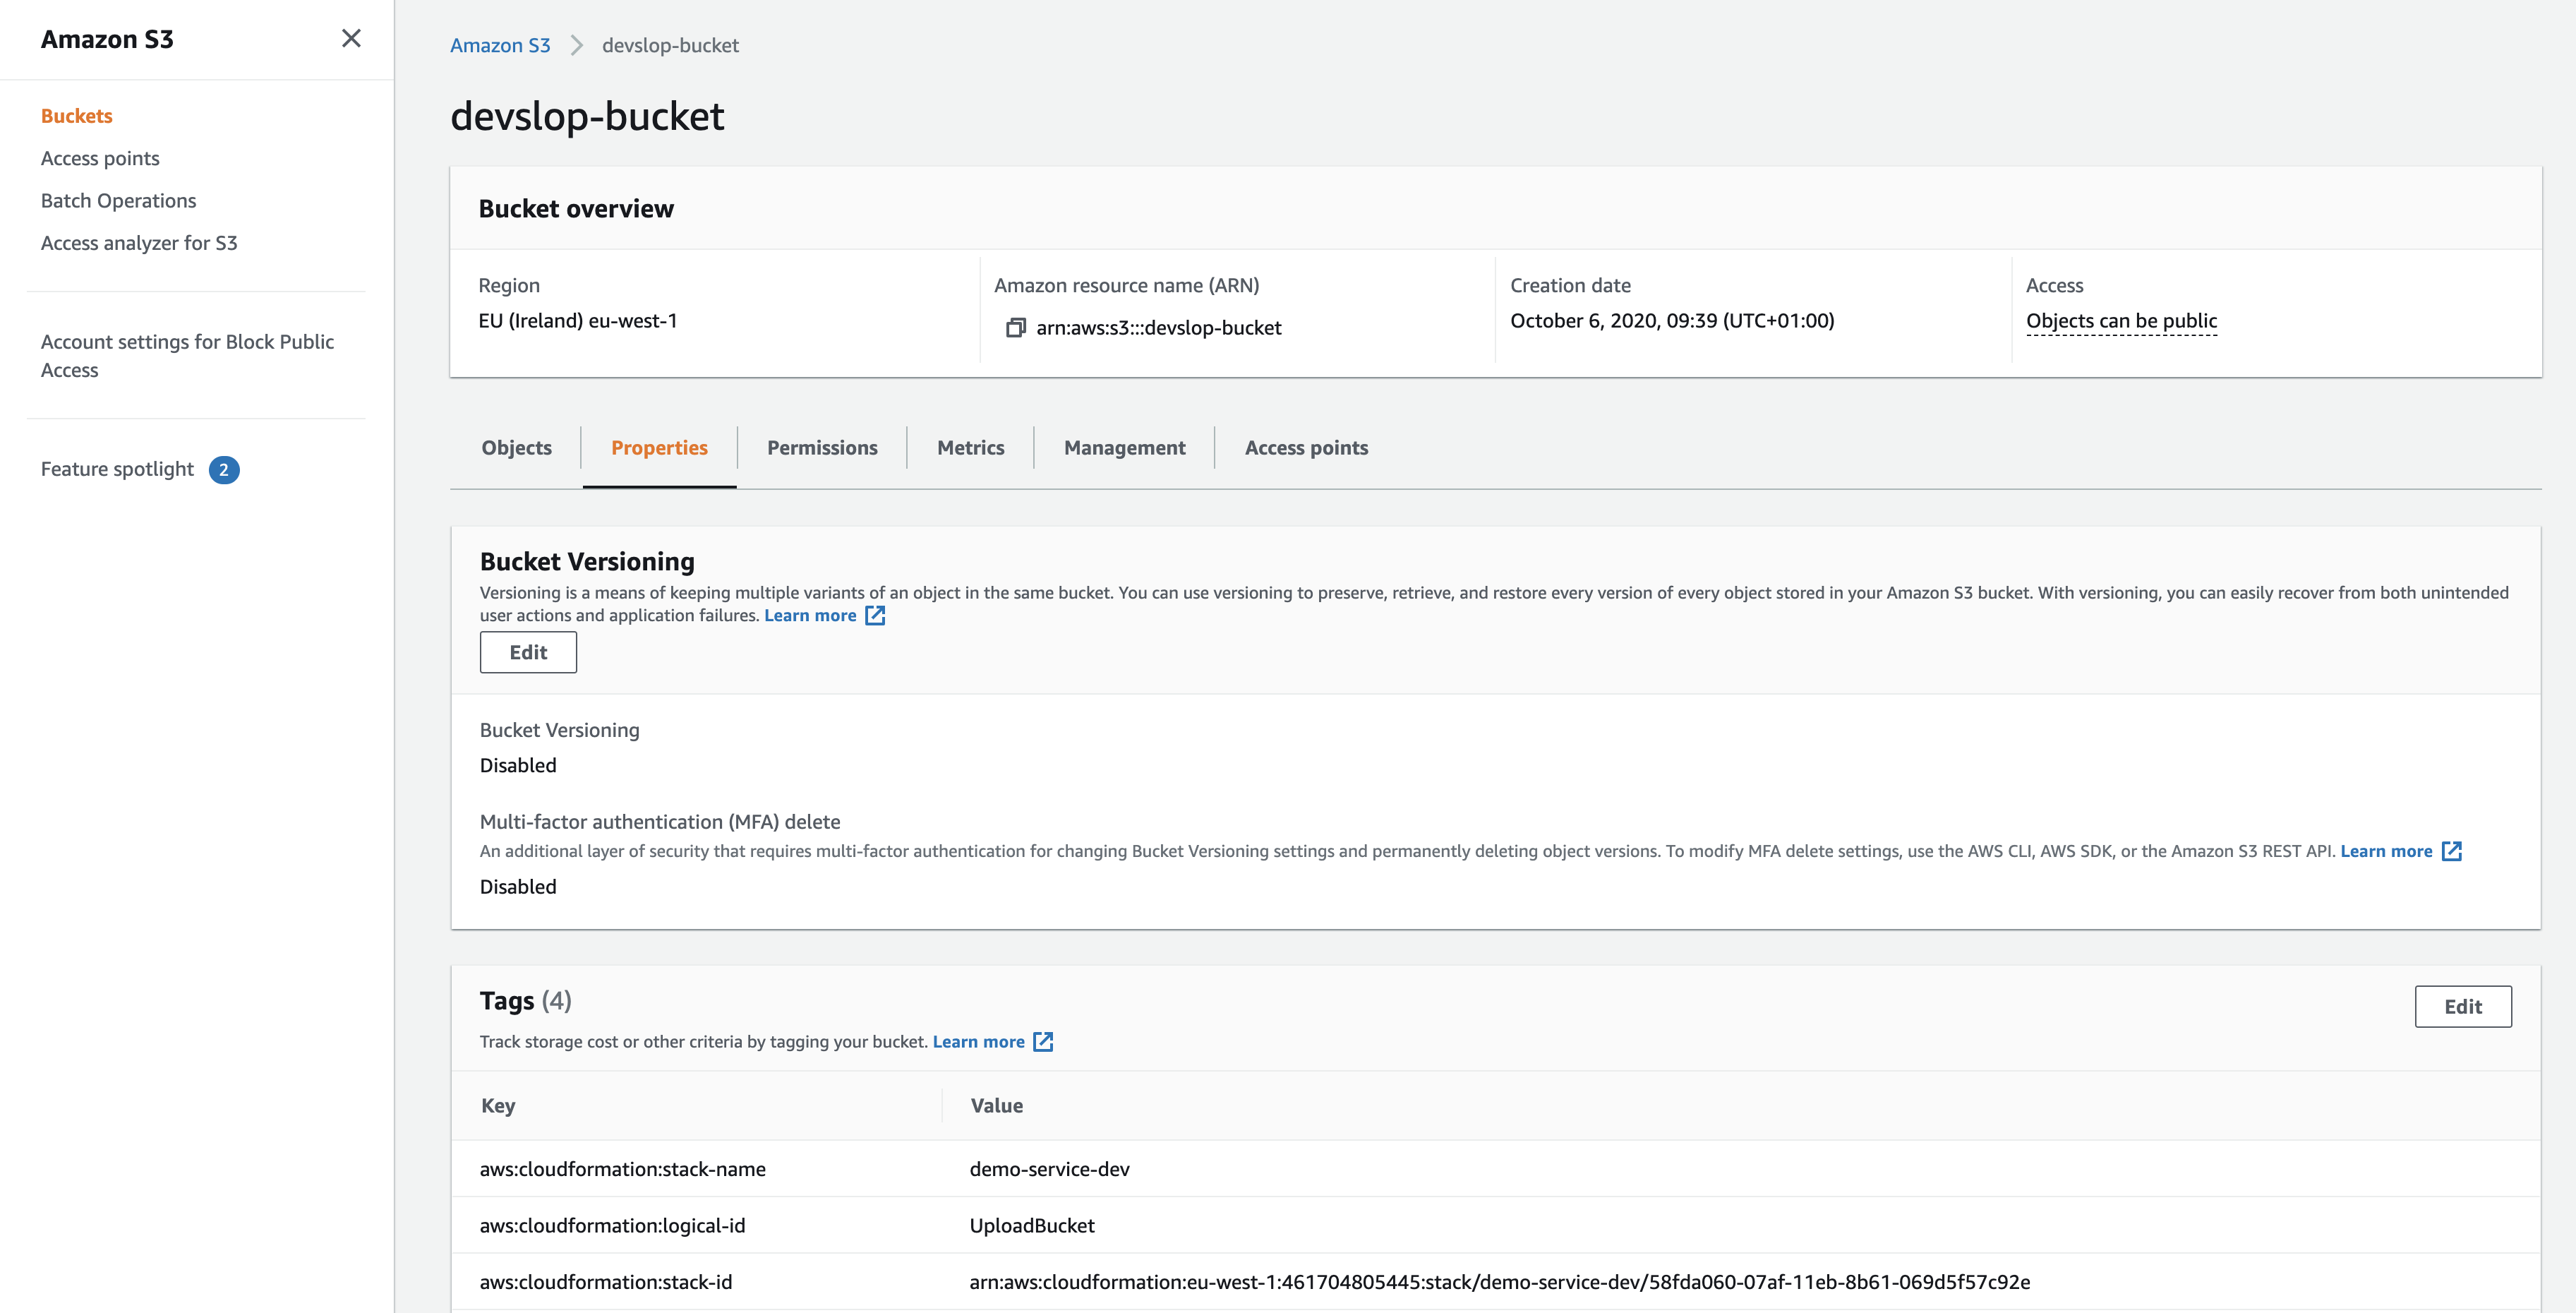The height and width of the screenshot is (1313, 2576).
Task: Open Learn more link for MFA delete
Action: click(2386, 851)
